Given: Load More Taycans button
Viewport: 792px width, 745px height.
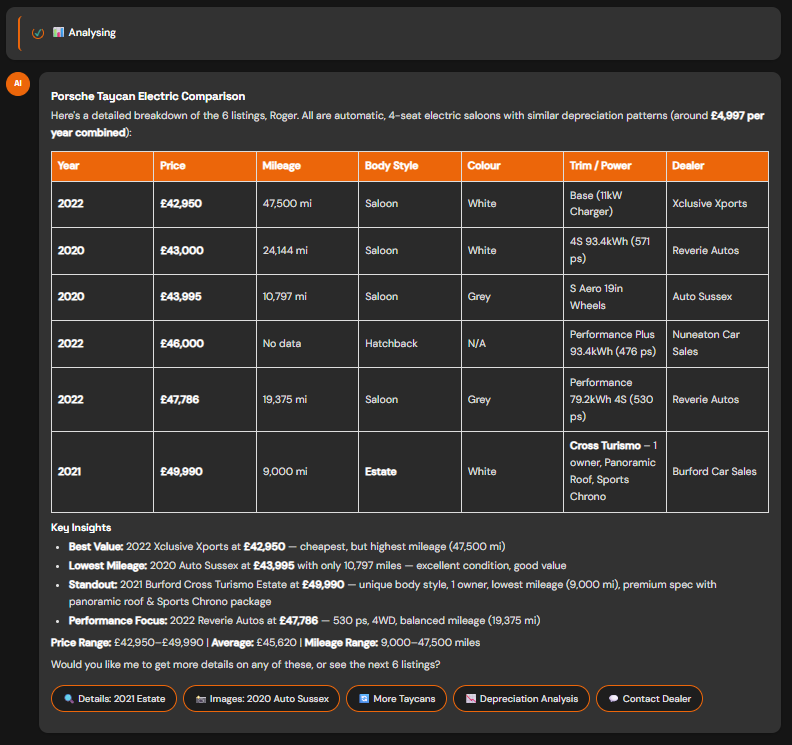Looking at the screenshot, I should pos(397,699).
